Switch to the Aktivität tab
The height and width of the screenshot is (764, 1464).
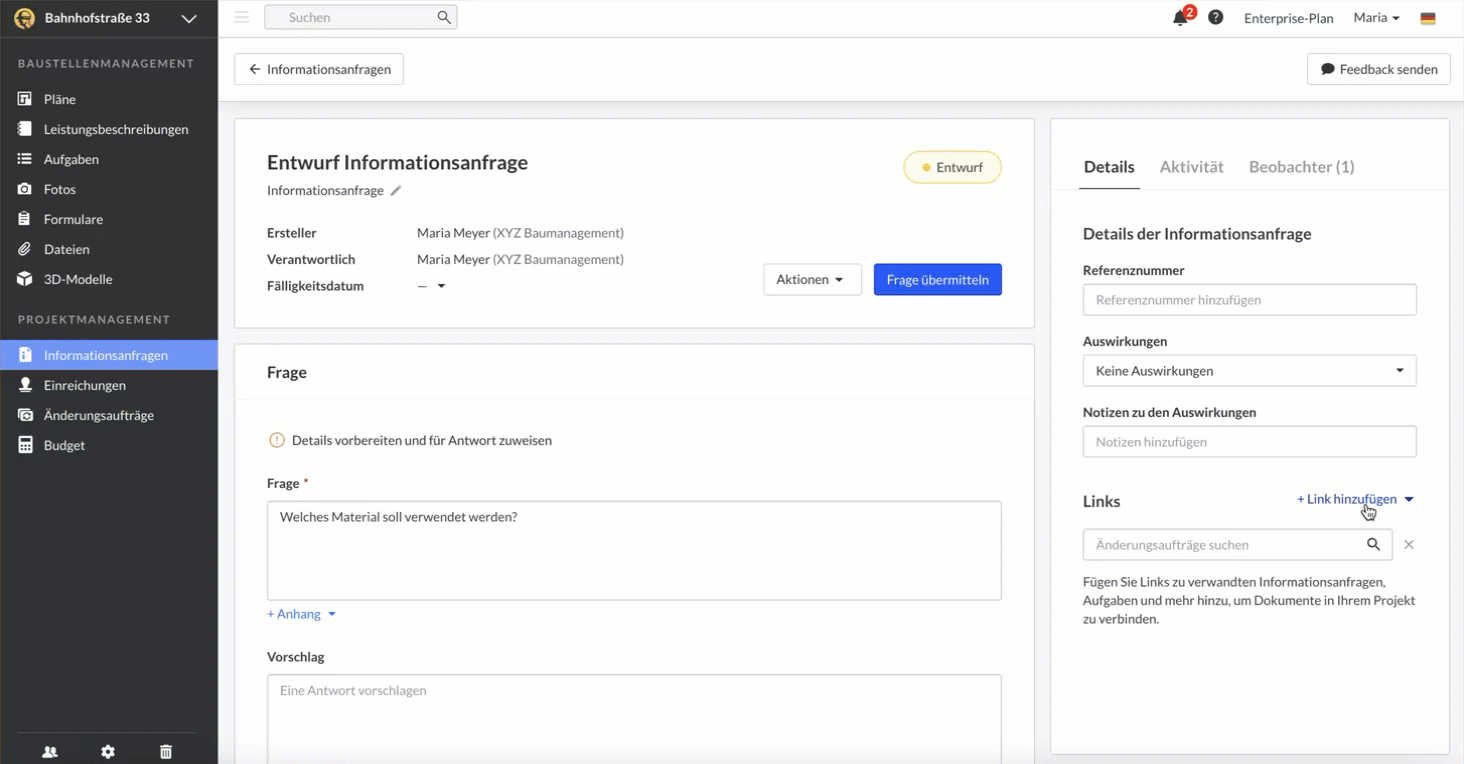[x=1192, y=167]
